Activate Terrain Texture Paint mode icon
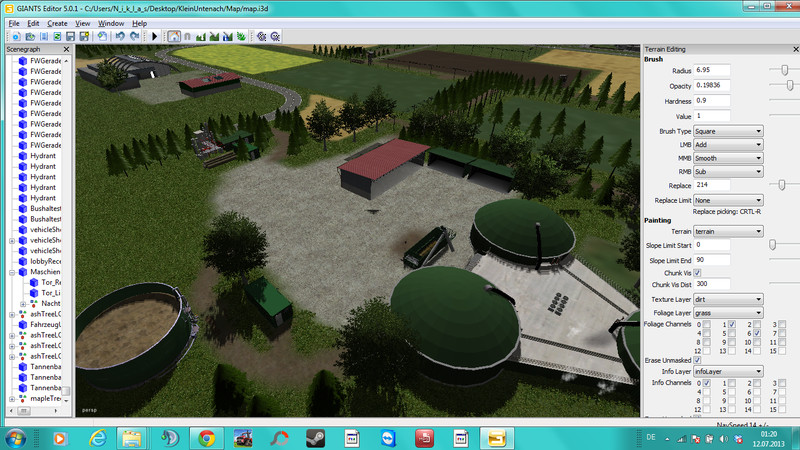 (214, 36)
